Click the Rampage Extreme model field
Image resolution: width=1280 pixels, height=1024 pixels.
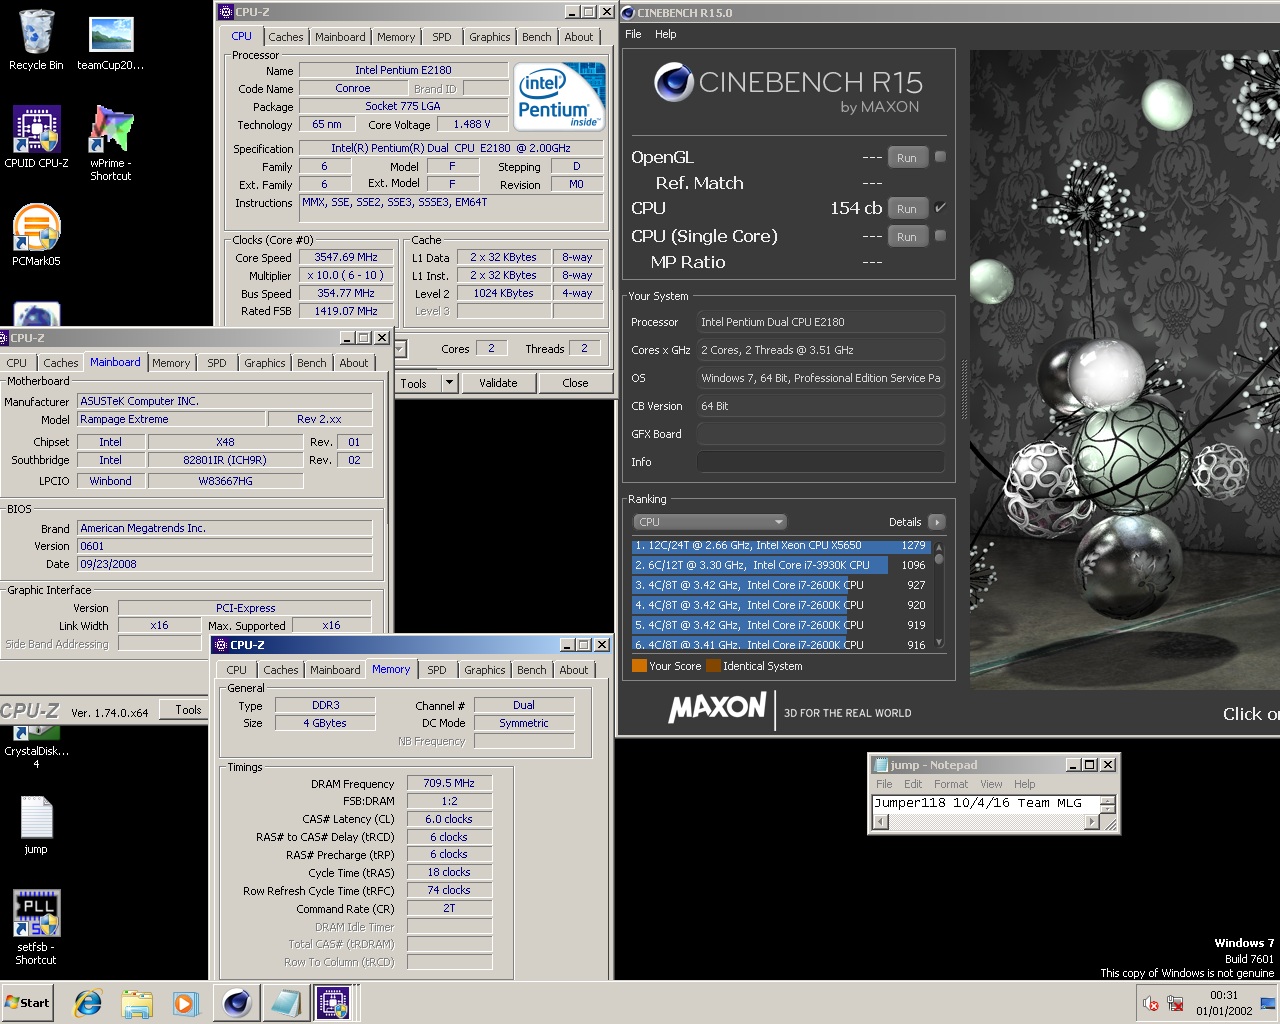point(172,419)
